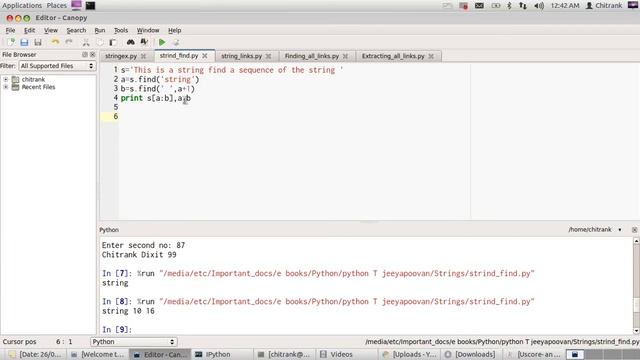Image resolution: width=640 pixels, height=360 pixels.
Task: Close the File Browser panel
Action: [93, 54]
